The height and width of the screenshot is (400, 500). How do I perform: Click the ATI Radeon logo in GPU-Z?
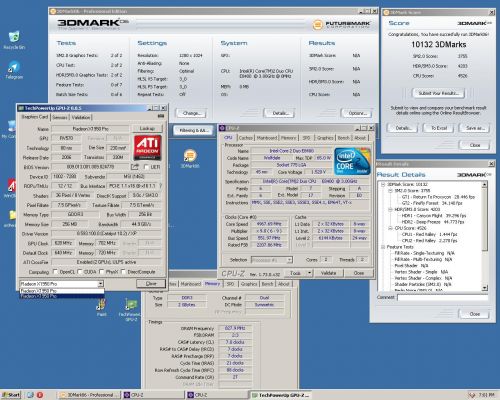[x=147, y=147]
